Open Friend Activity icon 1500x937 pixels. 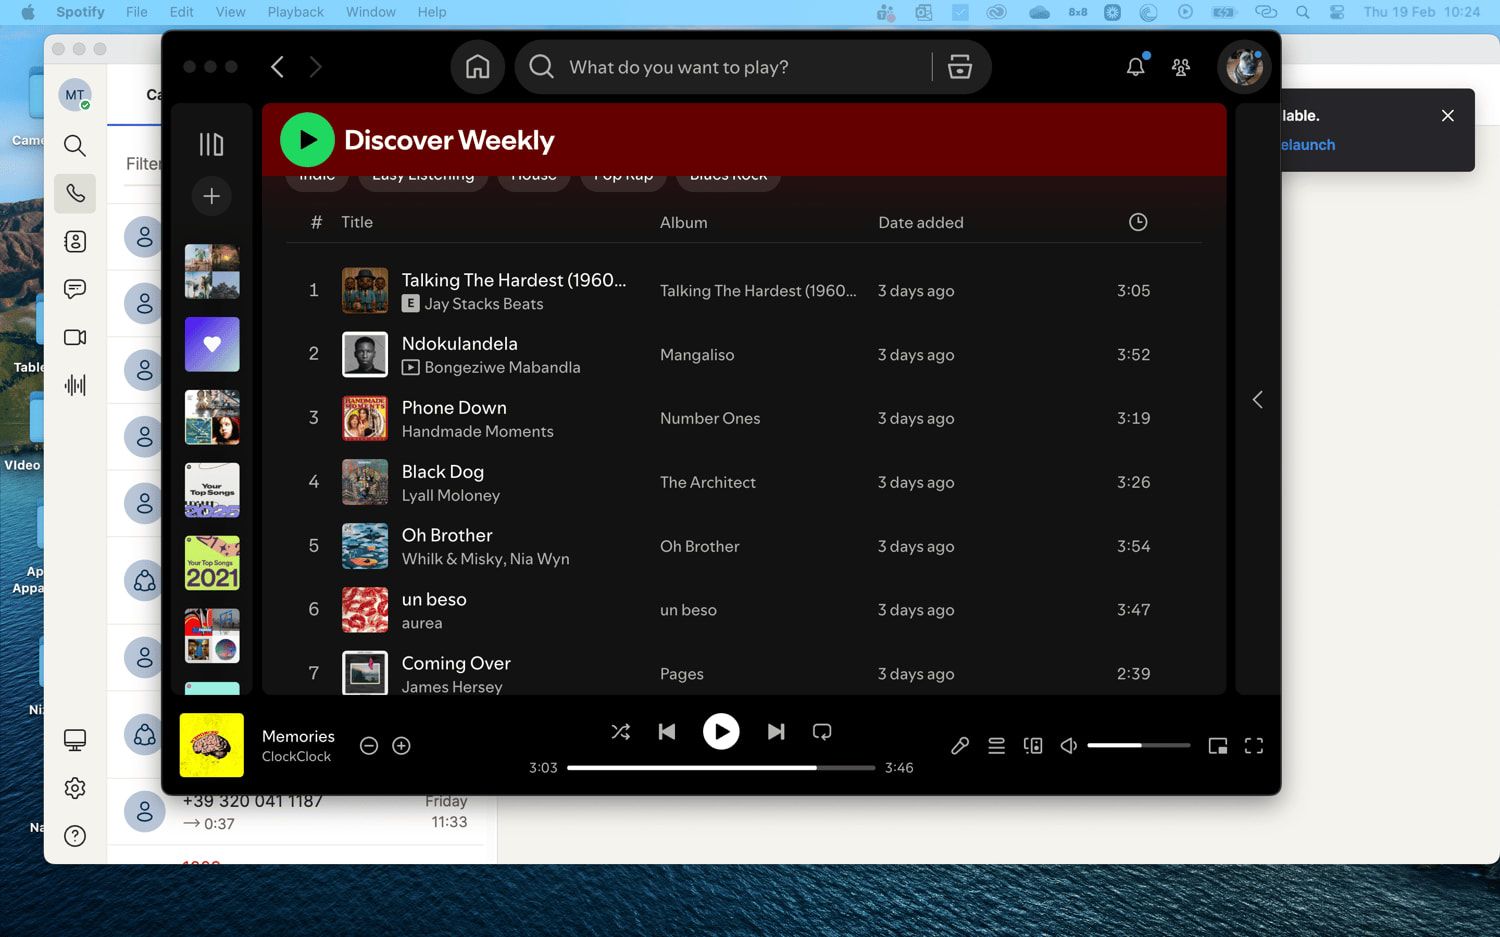click(1181, 67)
